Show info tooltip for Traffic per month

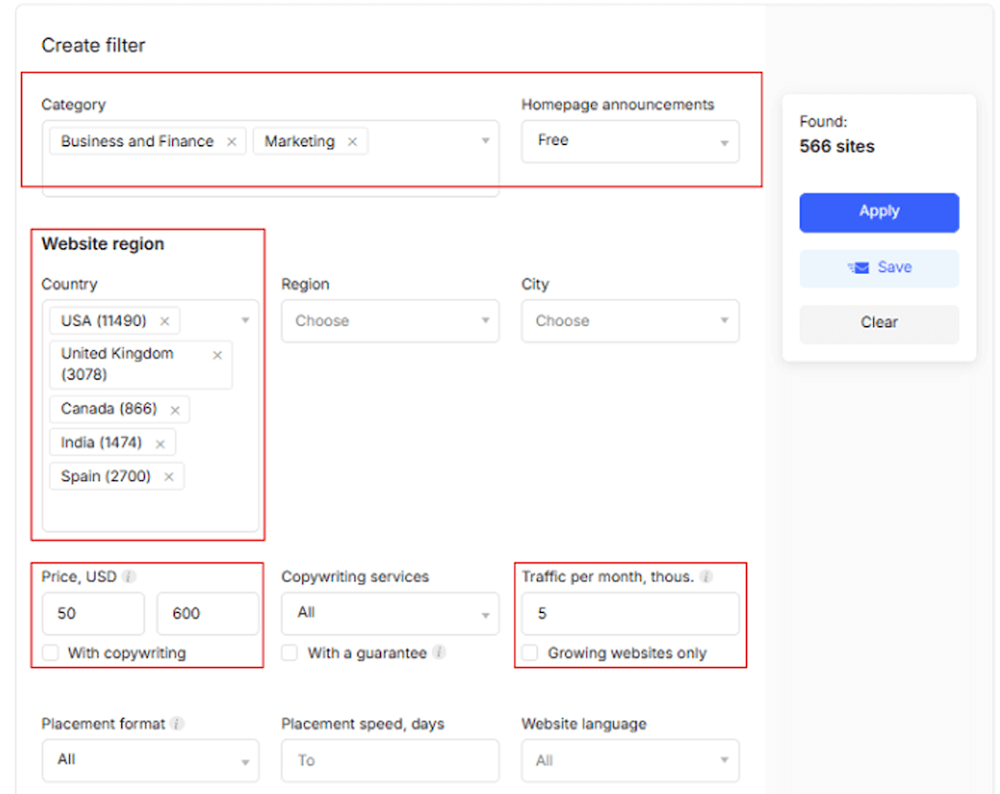click(706, 577)
